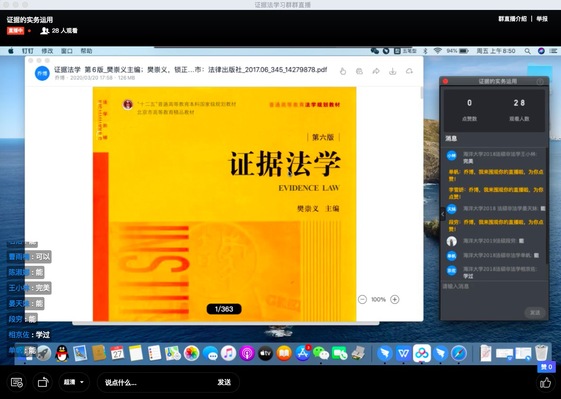Zoom out PDF with minus button
The image size is (561, 399).
tap(362, 300)
